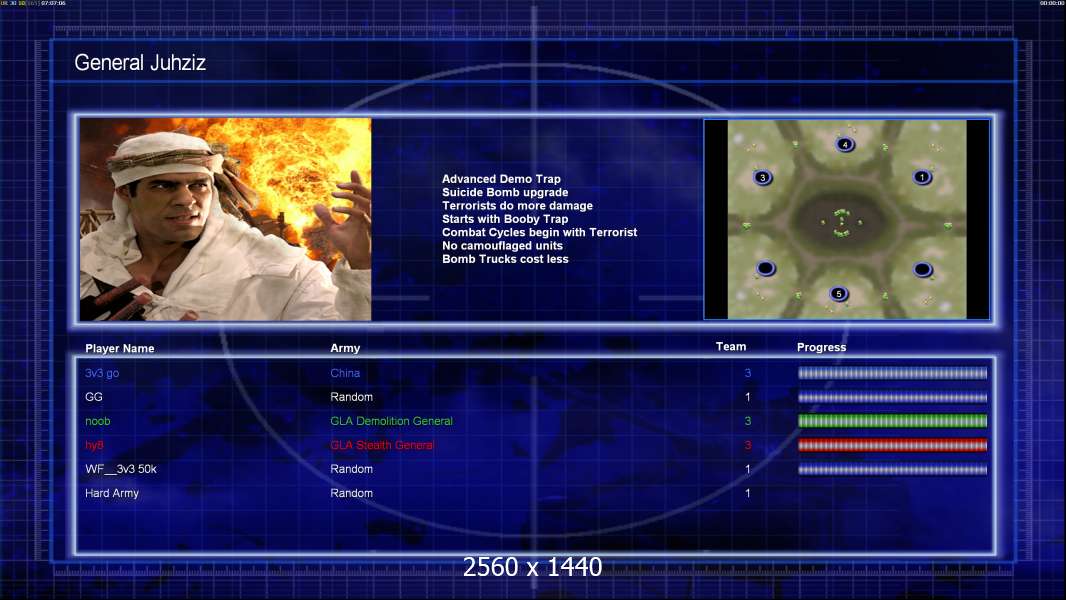Select start position marker 5 on minimap

point(839,294)
